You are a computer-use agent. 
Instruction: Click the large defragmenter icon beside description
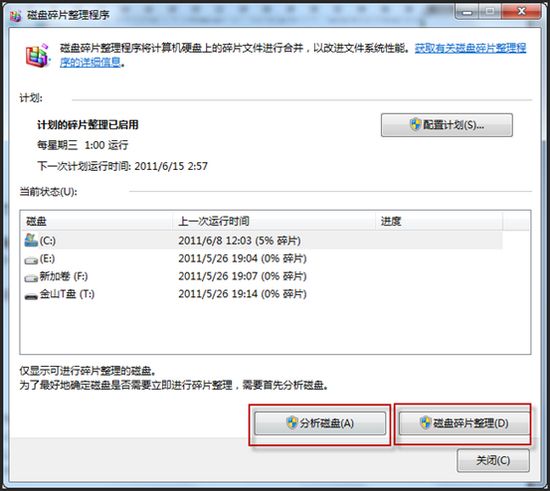click(x=37, y=55)
